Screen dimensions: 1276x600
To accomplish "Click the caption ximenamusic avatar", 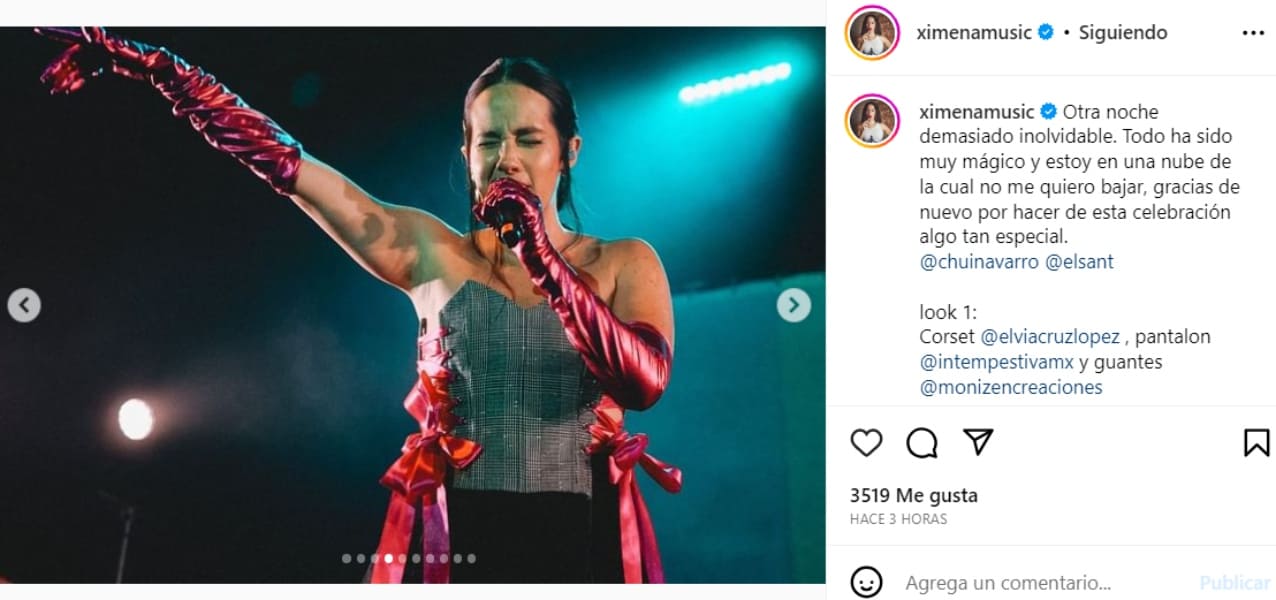I will pyautogui.click(x=872, y=121).
